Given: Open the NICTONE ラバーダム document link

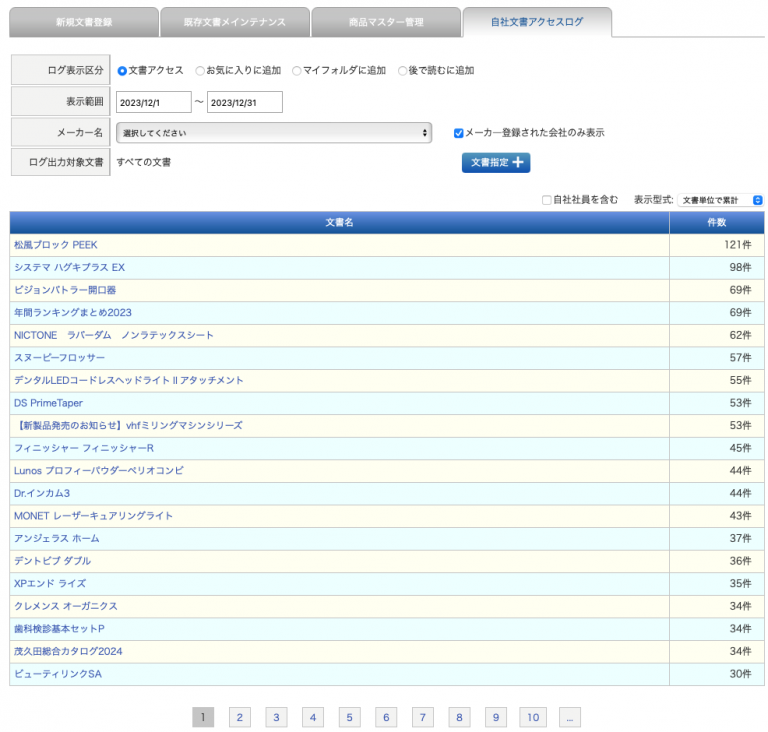Looking at the screenshot, I should 114,335.
